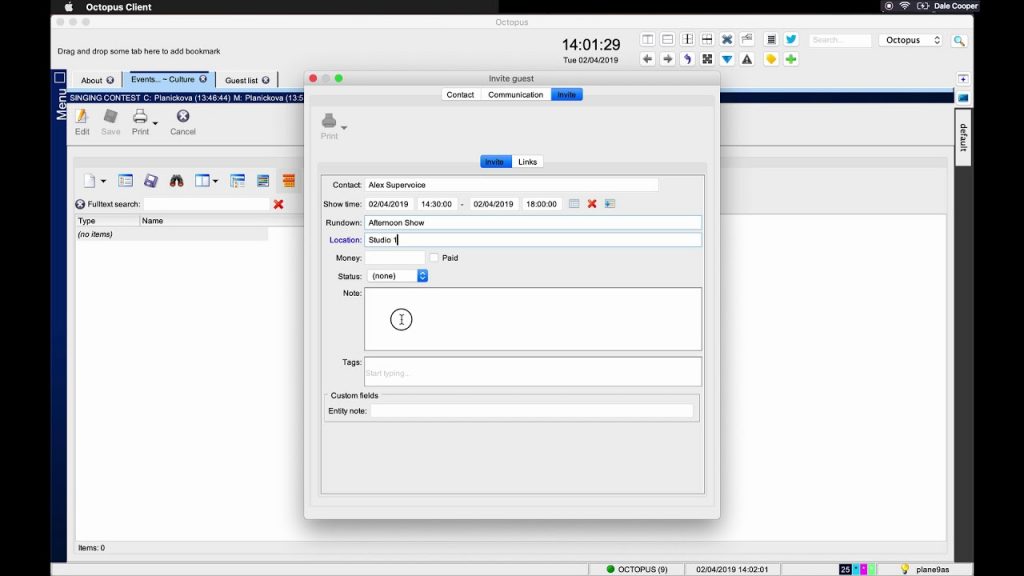Click the Save icon in the rundown toolbar

(x=110, y=118)
